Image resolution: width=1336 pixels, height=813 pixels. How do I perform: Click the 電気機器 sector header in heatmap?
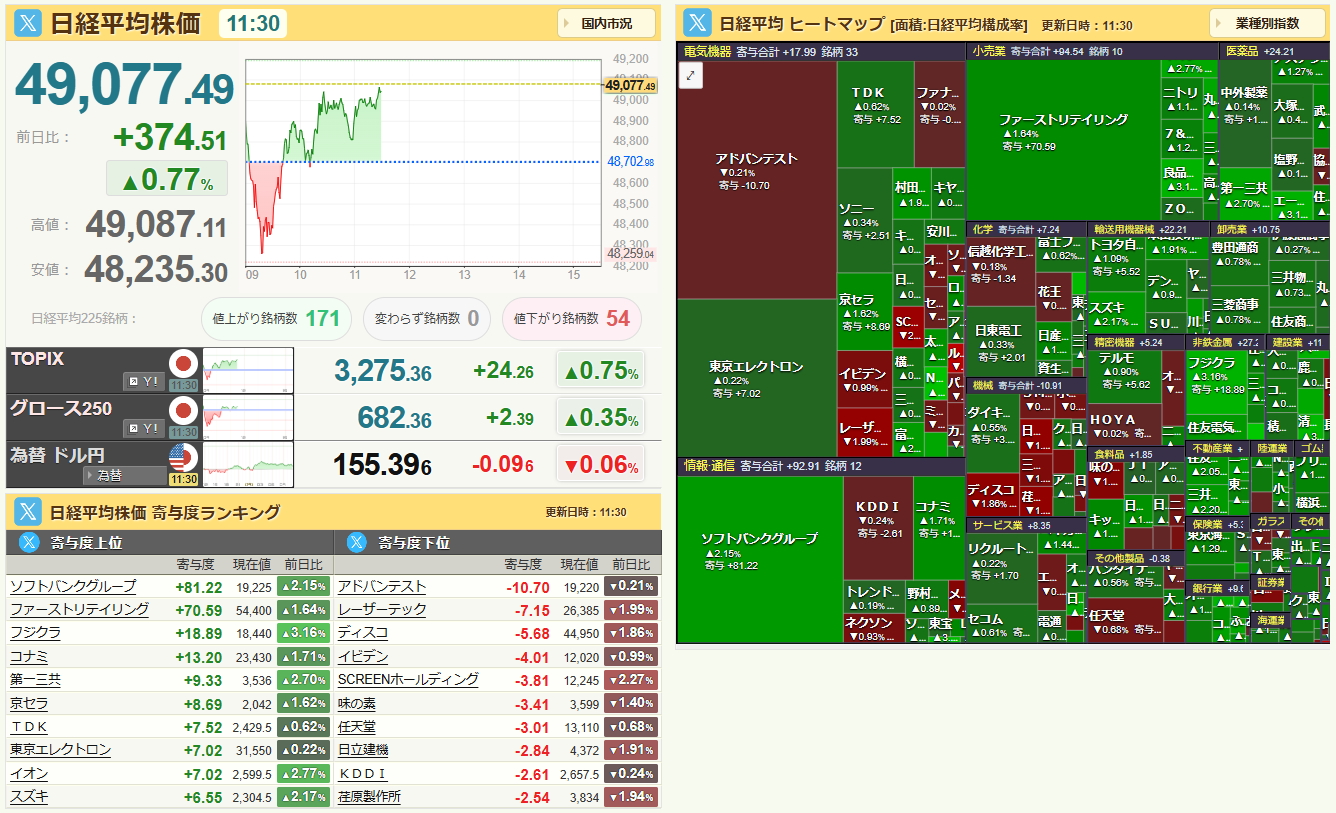705,51
